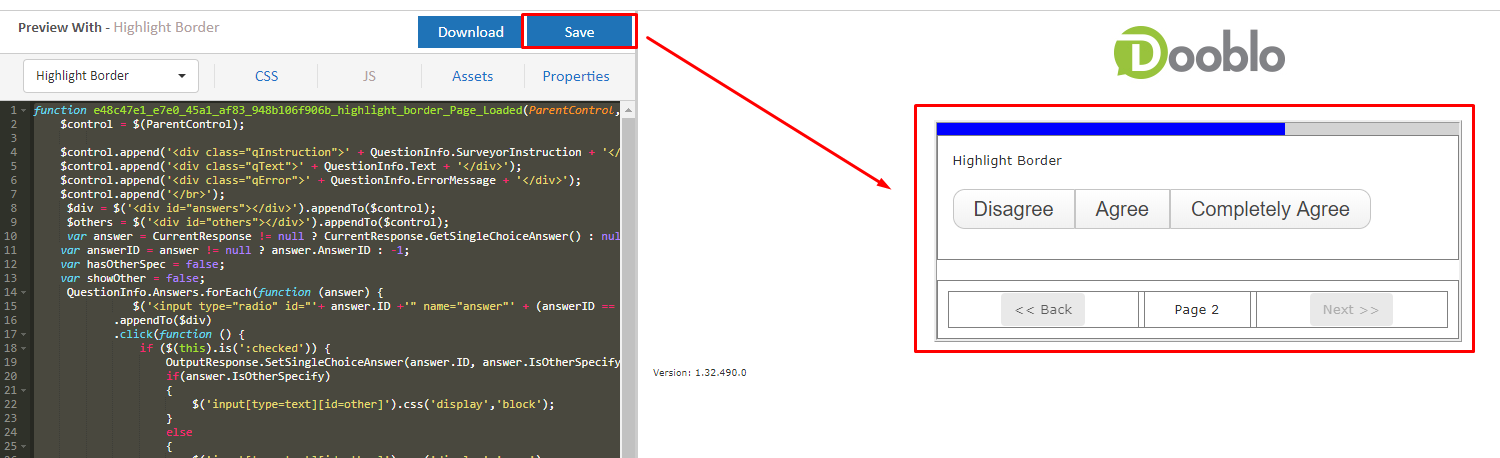The width and height of the screenshot is (1500, 458).
Task: Collapse code fold arrow at line 21
Action: [26, 390]
